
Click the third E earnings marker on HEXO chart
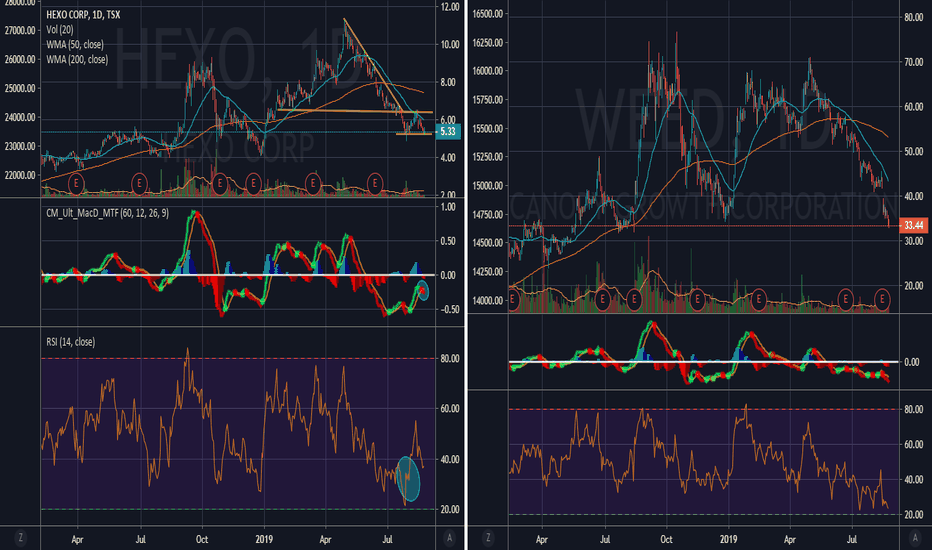219,184
